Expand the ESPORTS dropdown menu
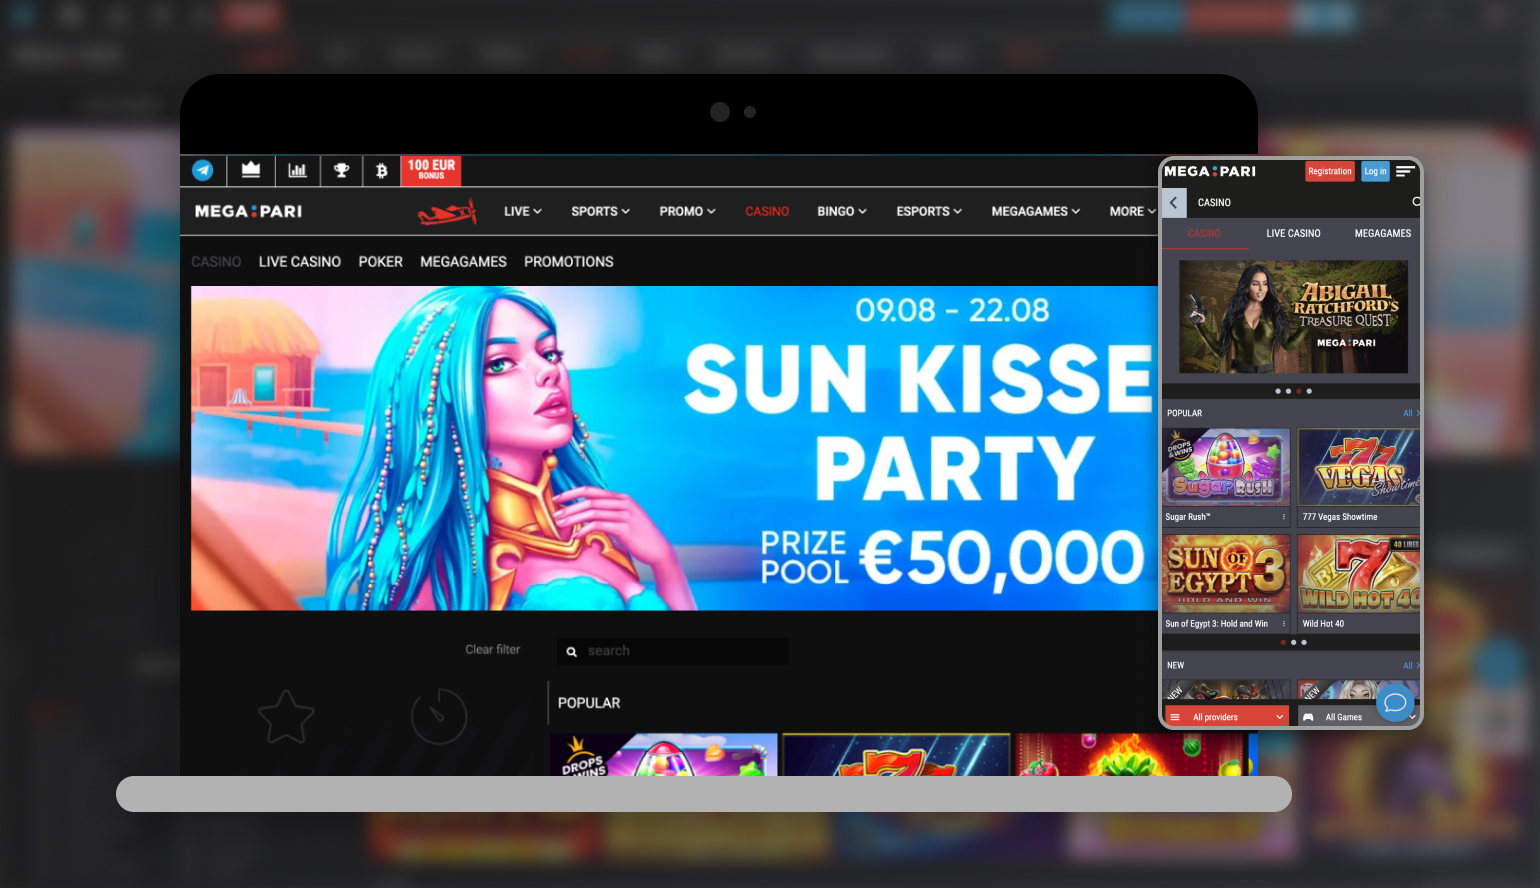Screen dimensions: 1540x888 pos(929,211)
